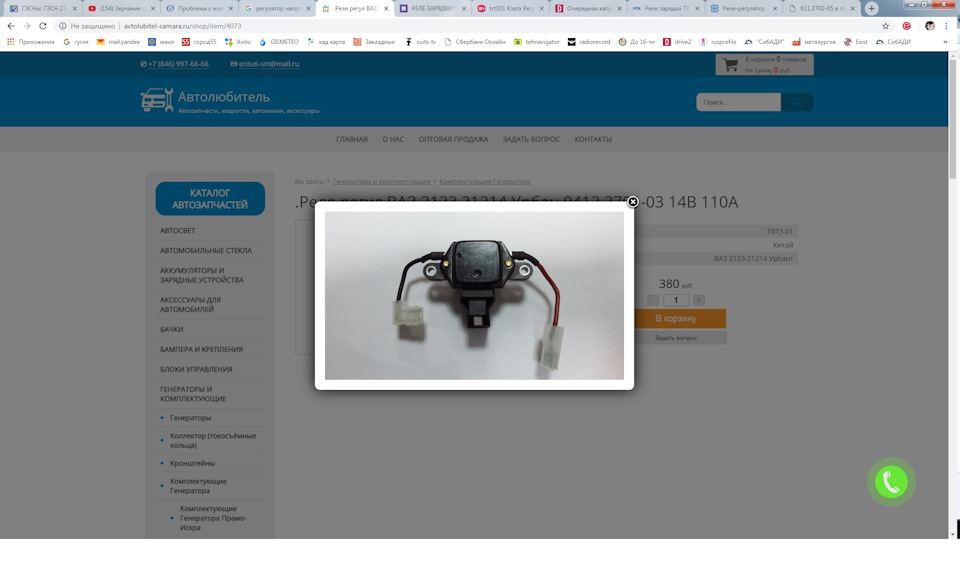Open the tehnavigator bookmark
Viewport: 960px width, 561px height.
coord(537,42)
